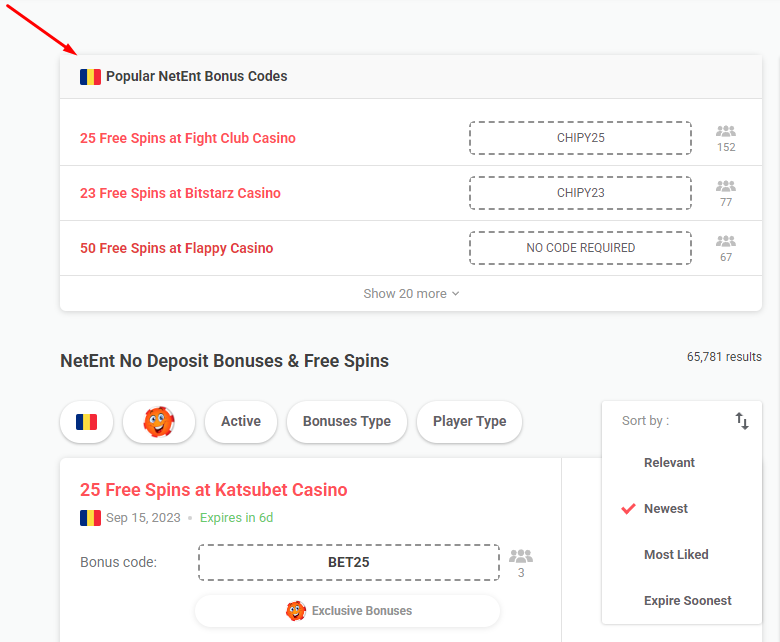This screenshot has width=780, height=642.
Task: Click users icon beside CHIPY25 code
Action: click(x=726, y=132)
